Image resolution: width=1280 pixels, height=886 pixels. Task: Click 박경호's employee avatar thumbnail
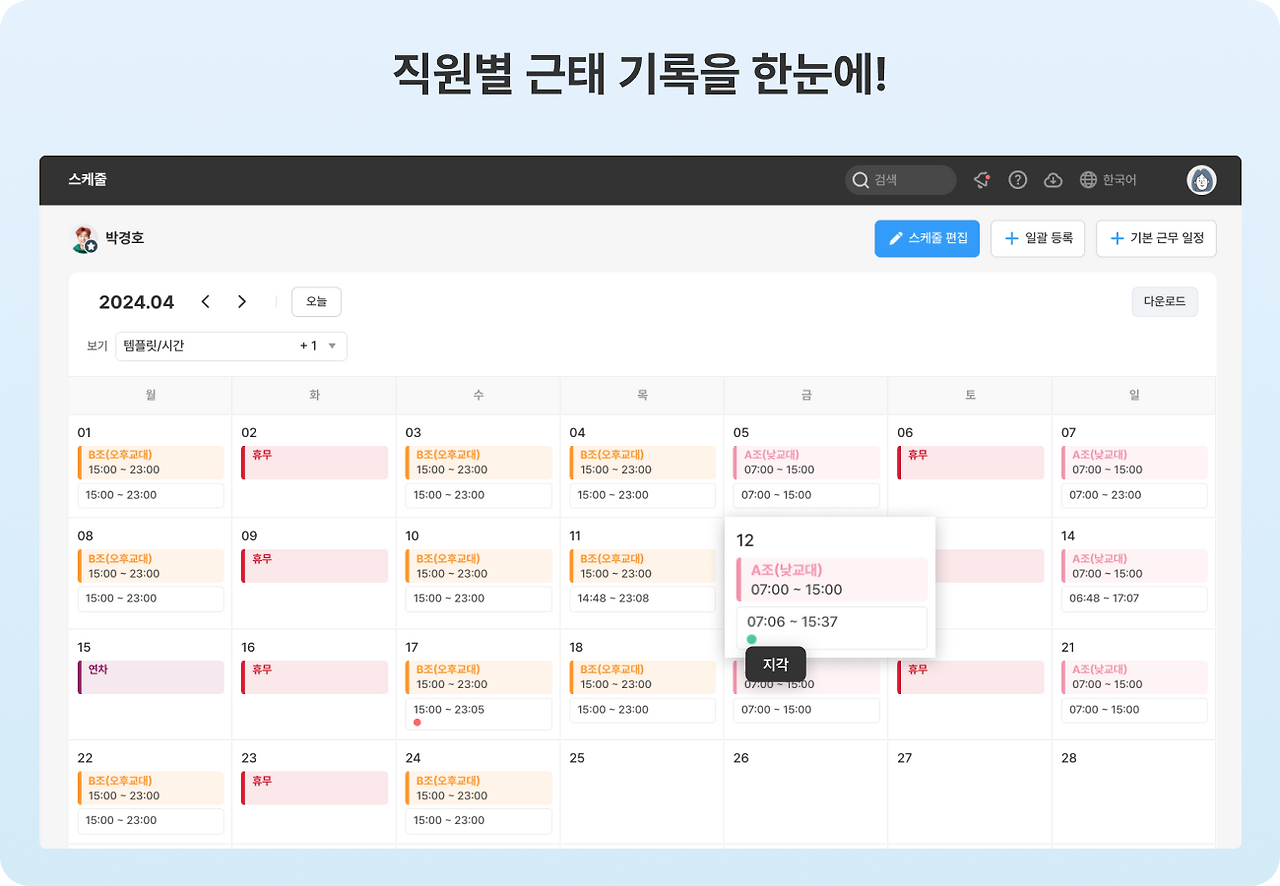(x=83, y=238)
